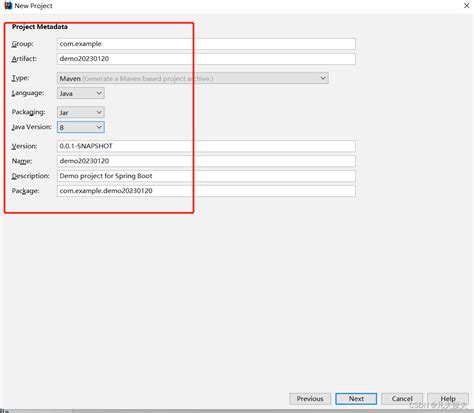The width and height of the screenshot is (474, 413).
Task: Open the Type Maven dropdown
Action: tap(193, 78)
